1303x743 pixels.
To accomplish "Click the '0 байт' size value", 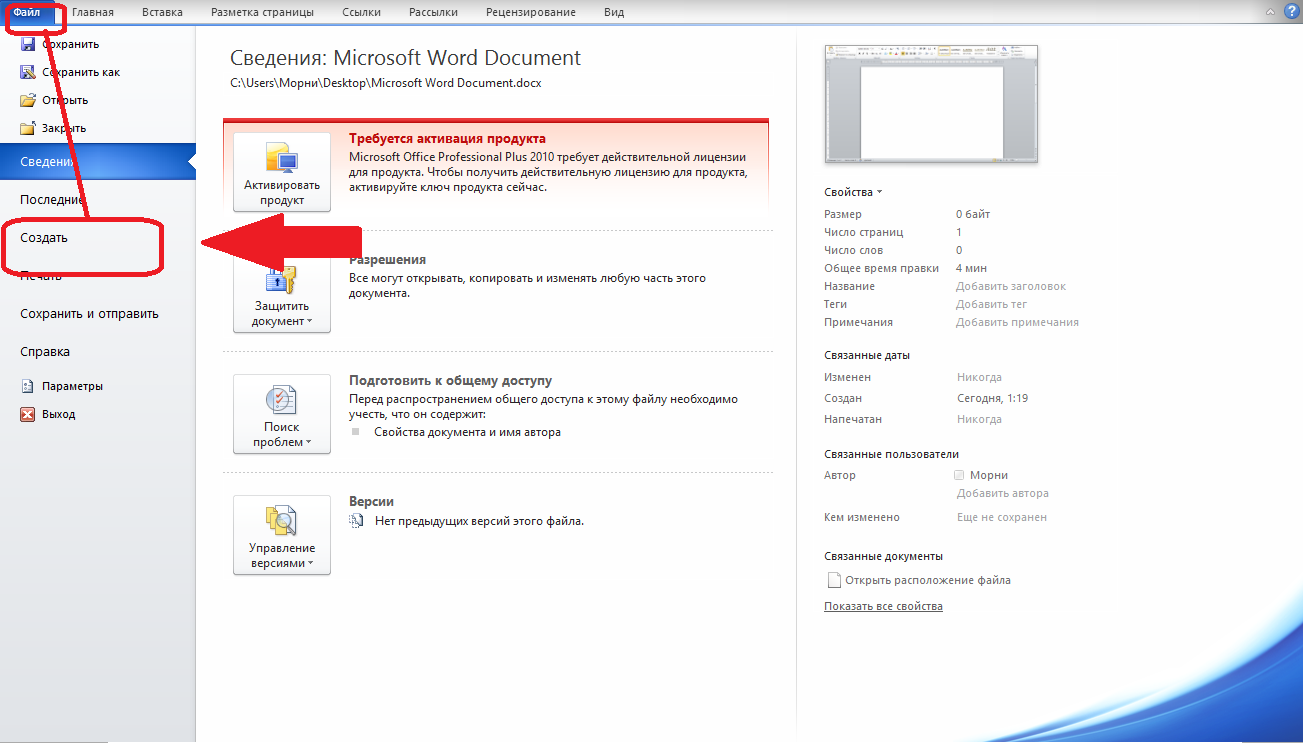I will (x=973, y=214).
